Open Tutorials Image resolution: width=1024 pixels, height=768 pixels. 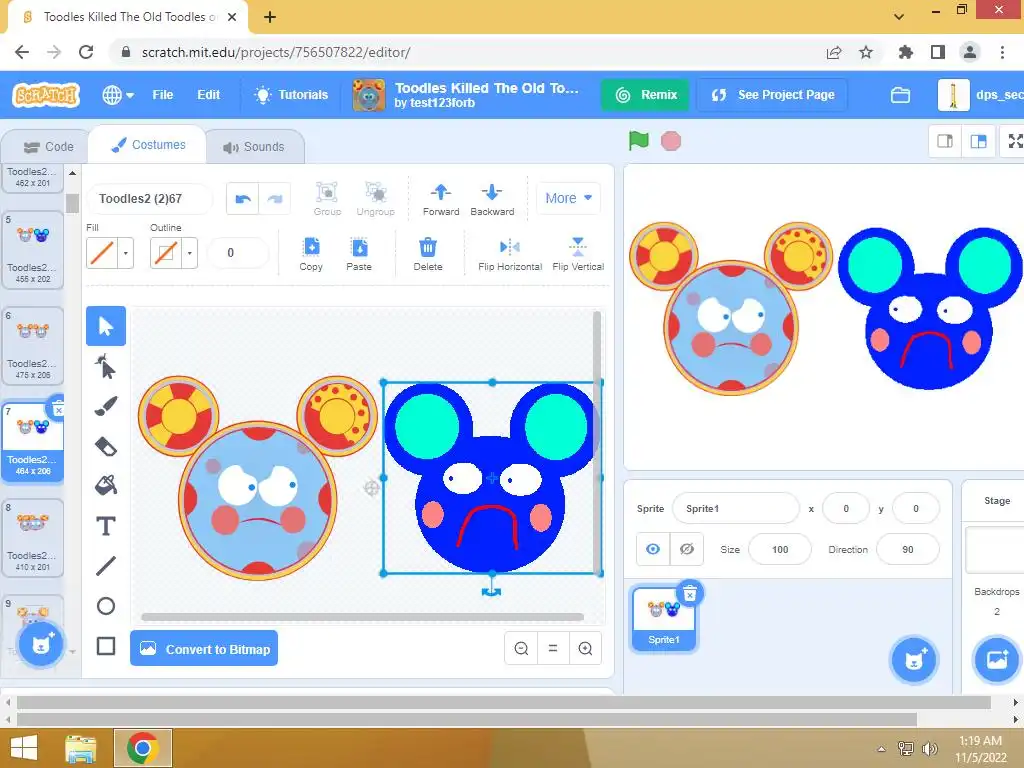coord(291,95)
